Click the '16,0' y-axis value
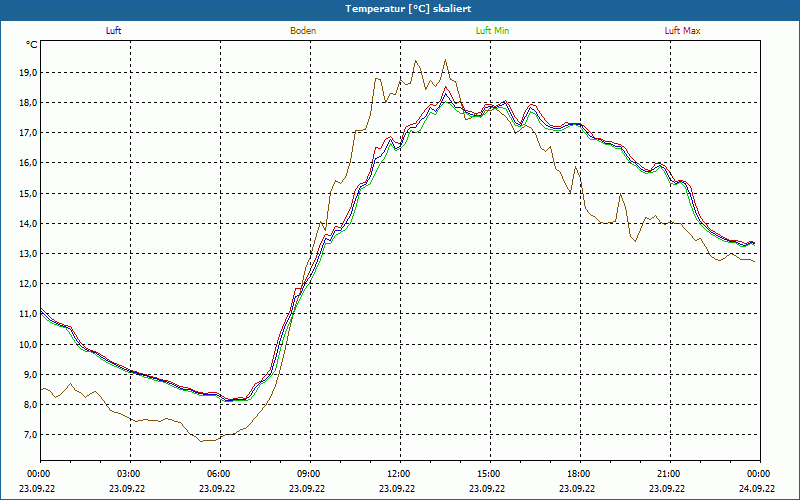This screenshot has width=800, height=500. click(x=29, y=163)
